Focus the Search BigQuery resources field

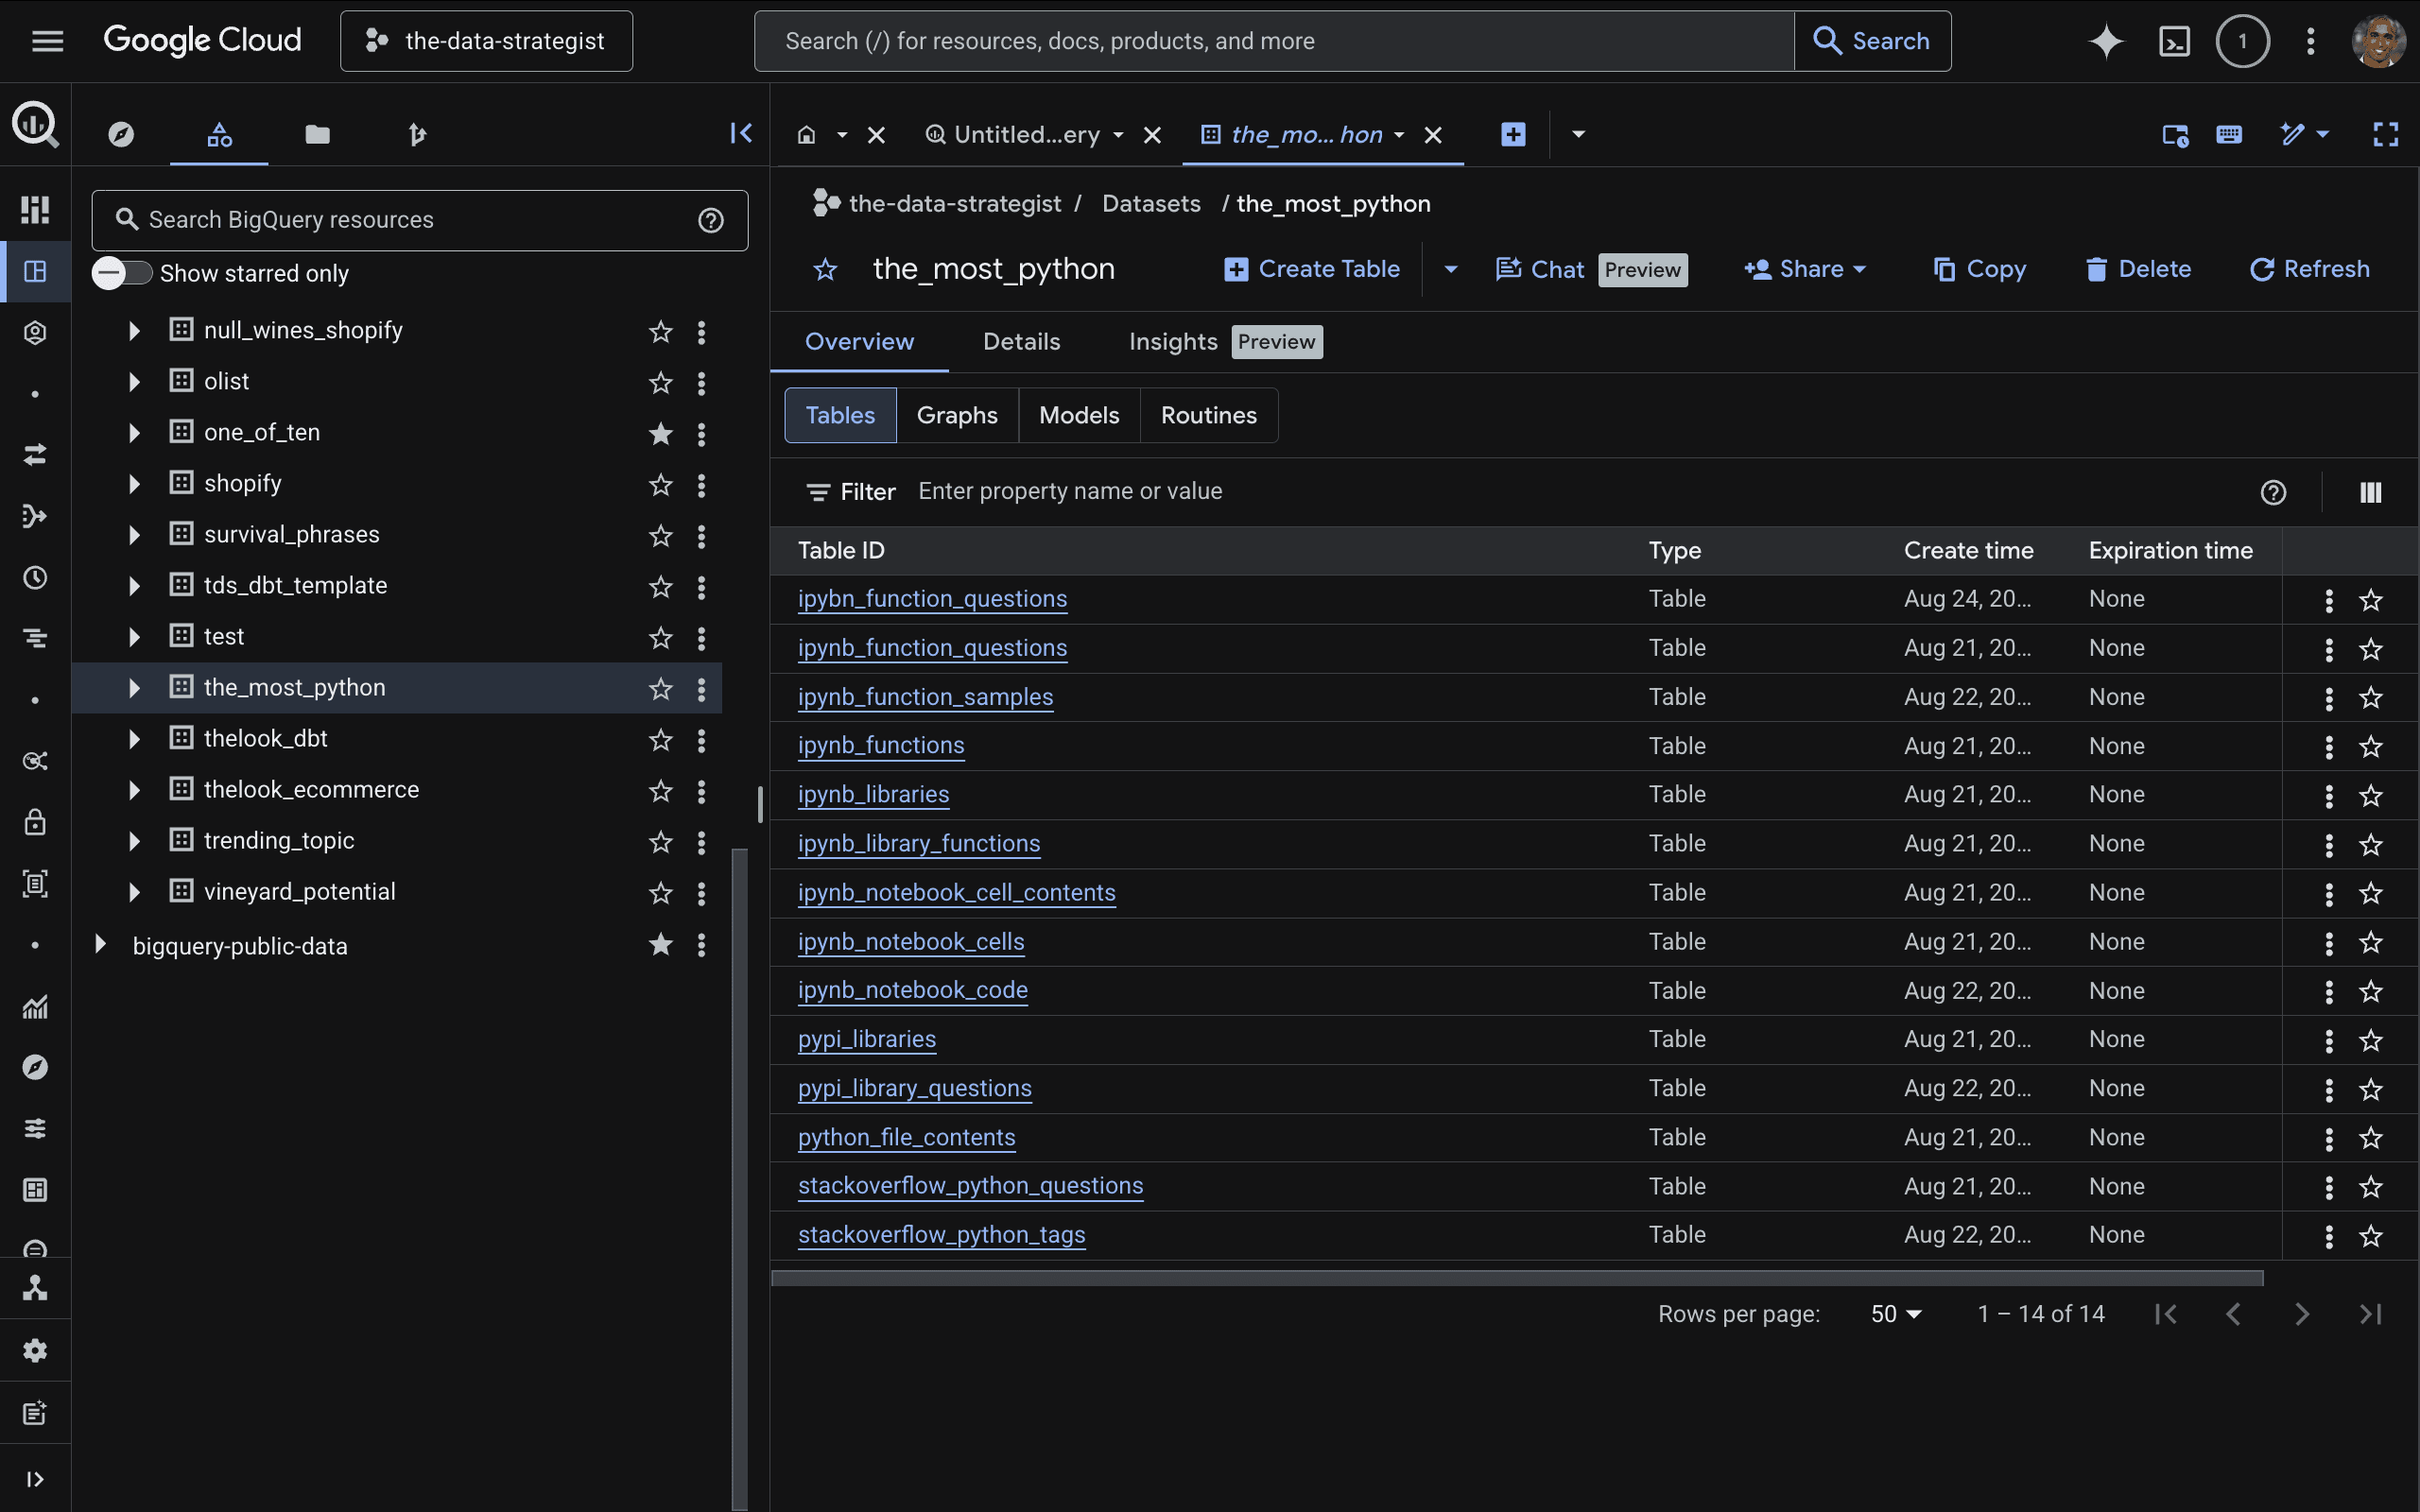[x=419, y=220]
